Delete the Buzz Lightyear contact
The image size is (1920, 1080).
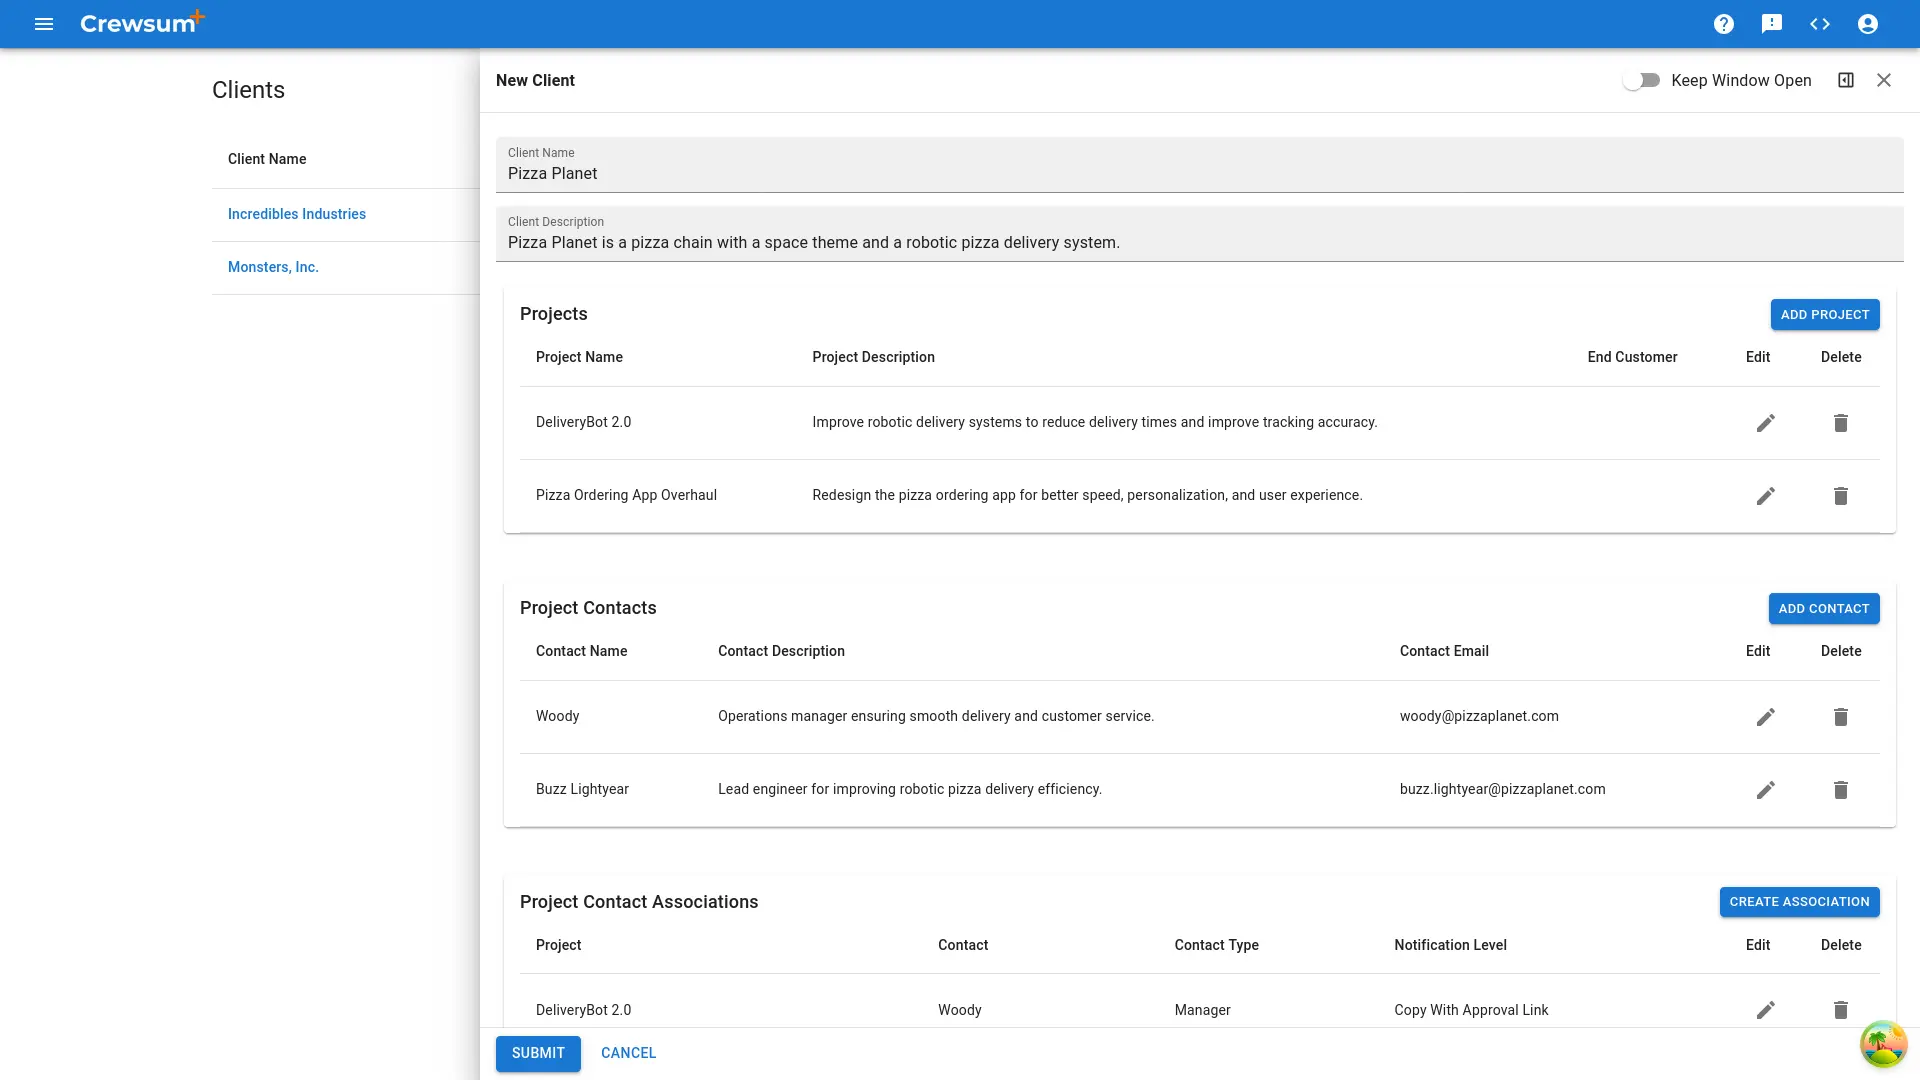point(1840,790)
